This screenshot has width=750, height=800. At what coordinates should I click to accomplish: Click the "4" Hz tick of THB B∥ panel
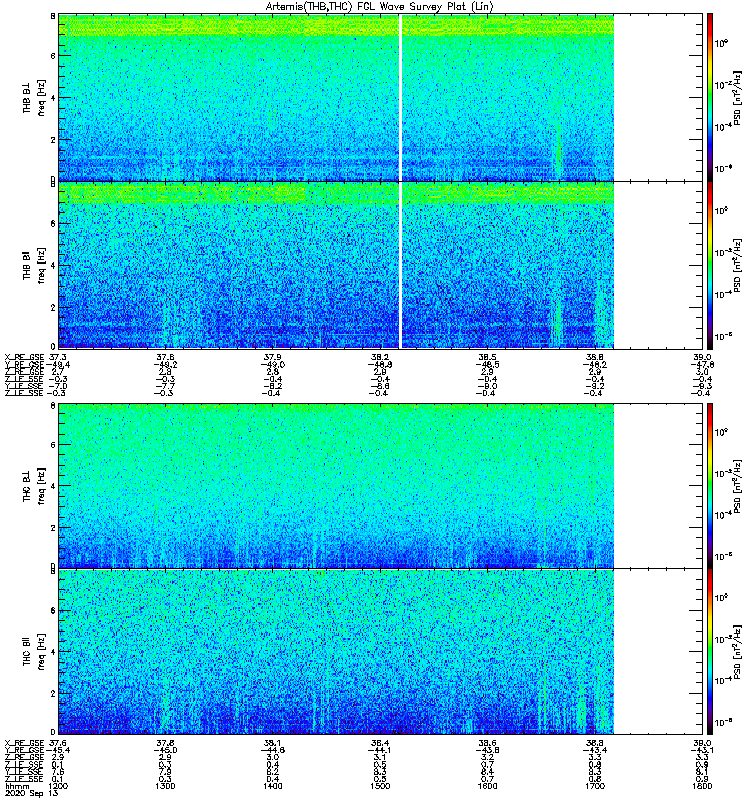pos(53,265)
